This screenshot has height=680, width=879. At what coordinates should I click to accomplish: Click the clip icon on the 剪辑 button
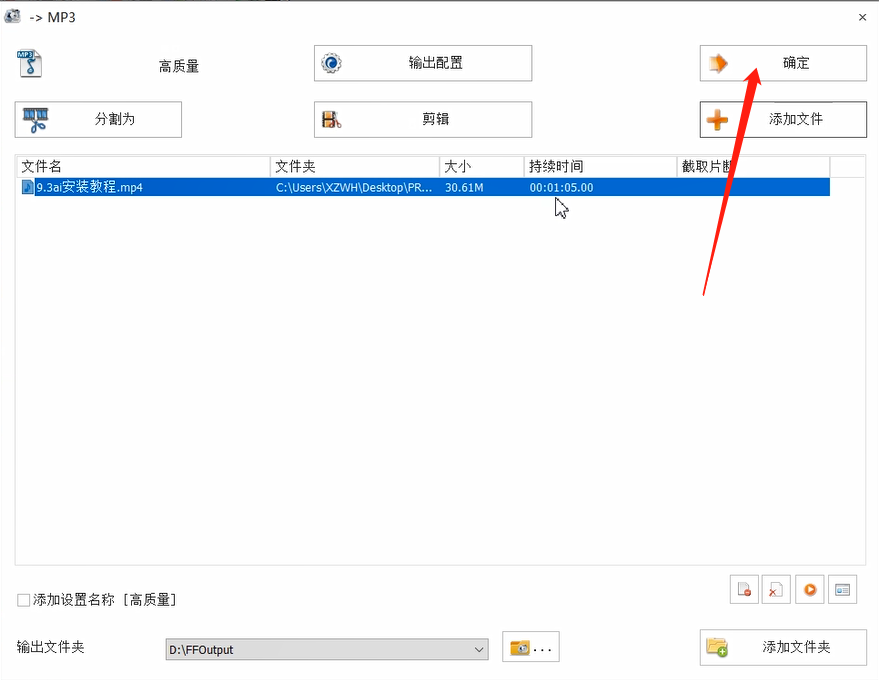[x=331, y=119]
